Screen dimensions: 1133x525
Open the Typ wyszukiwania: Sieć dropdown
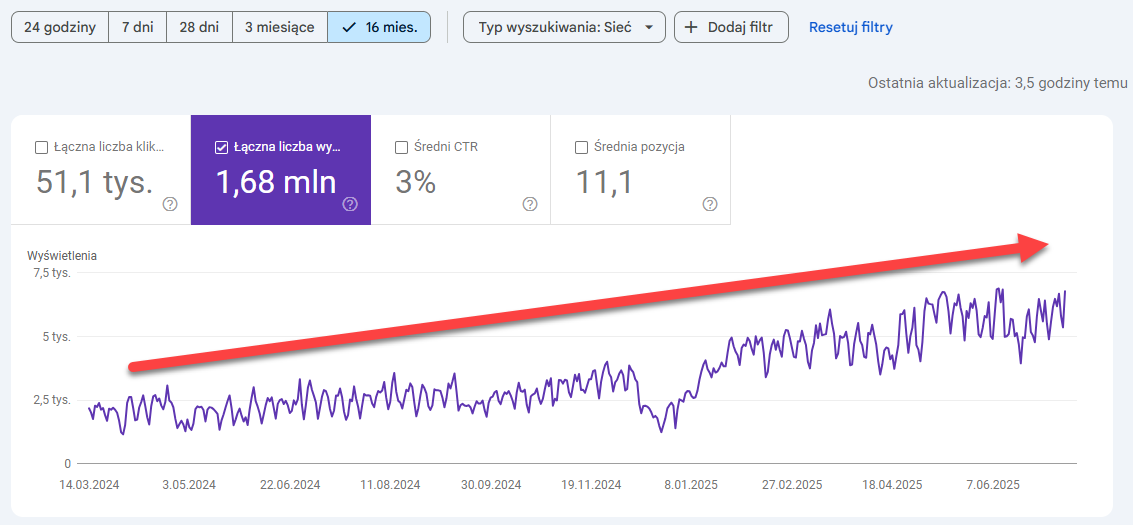pos(555,27)
